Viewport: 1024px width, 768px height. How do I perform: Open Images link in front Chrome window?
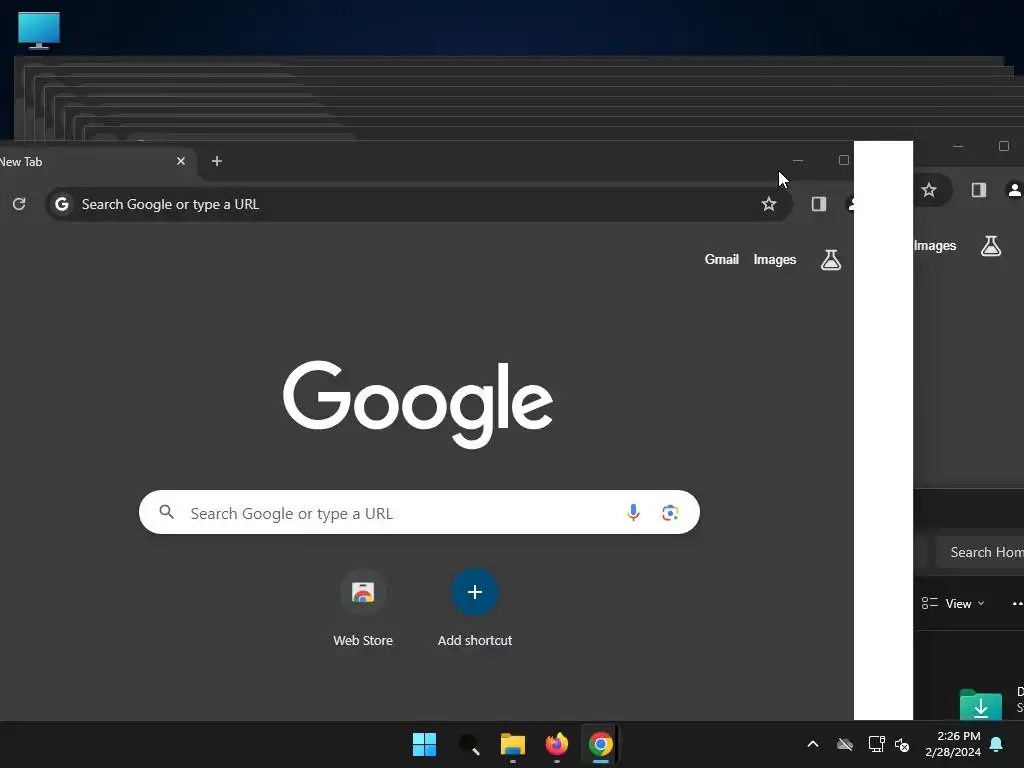tap(775, 259)
